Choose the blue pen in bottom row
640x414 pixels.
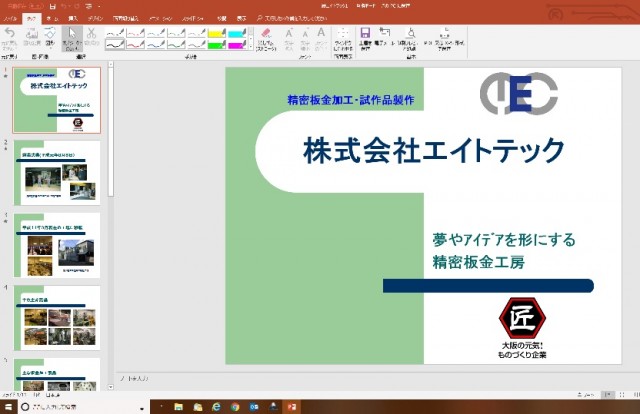156,45
